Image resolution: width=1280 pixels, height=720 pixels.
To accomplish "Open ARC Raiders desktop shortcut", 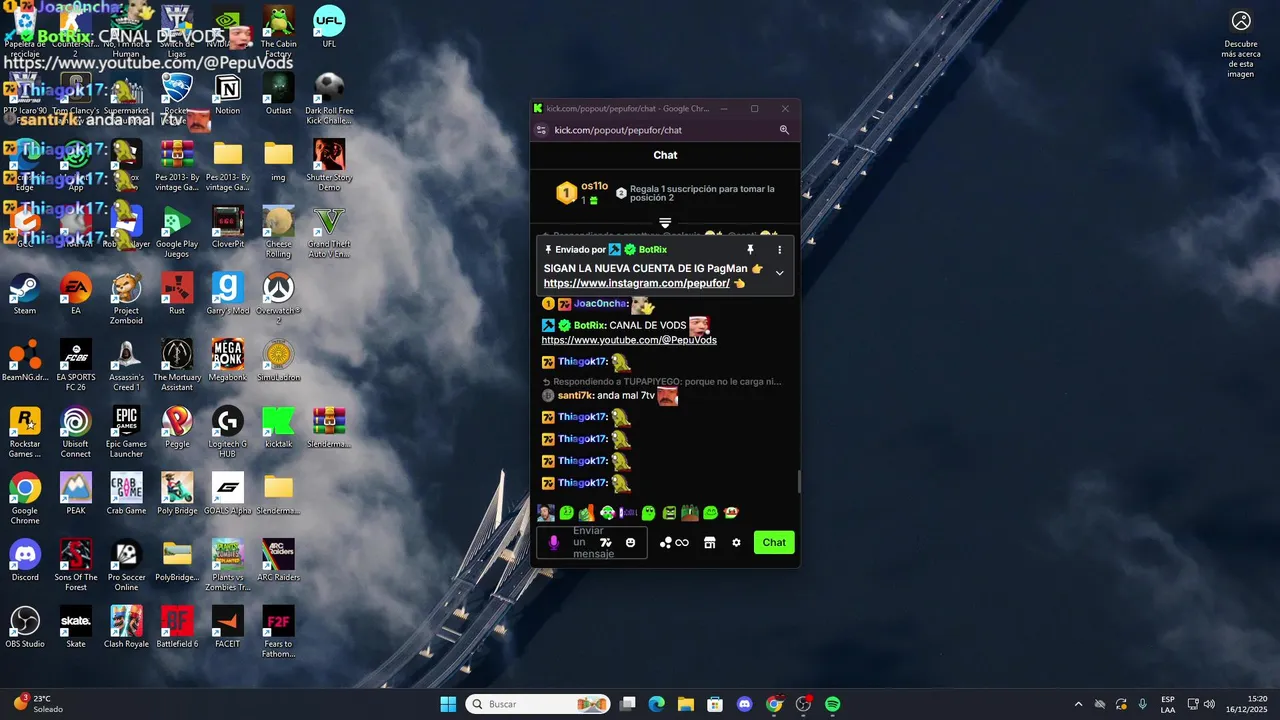I will [x=278, y=561].
